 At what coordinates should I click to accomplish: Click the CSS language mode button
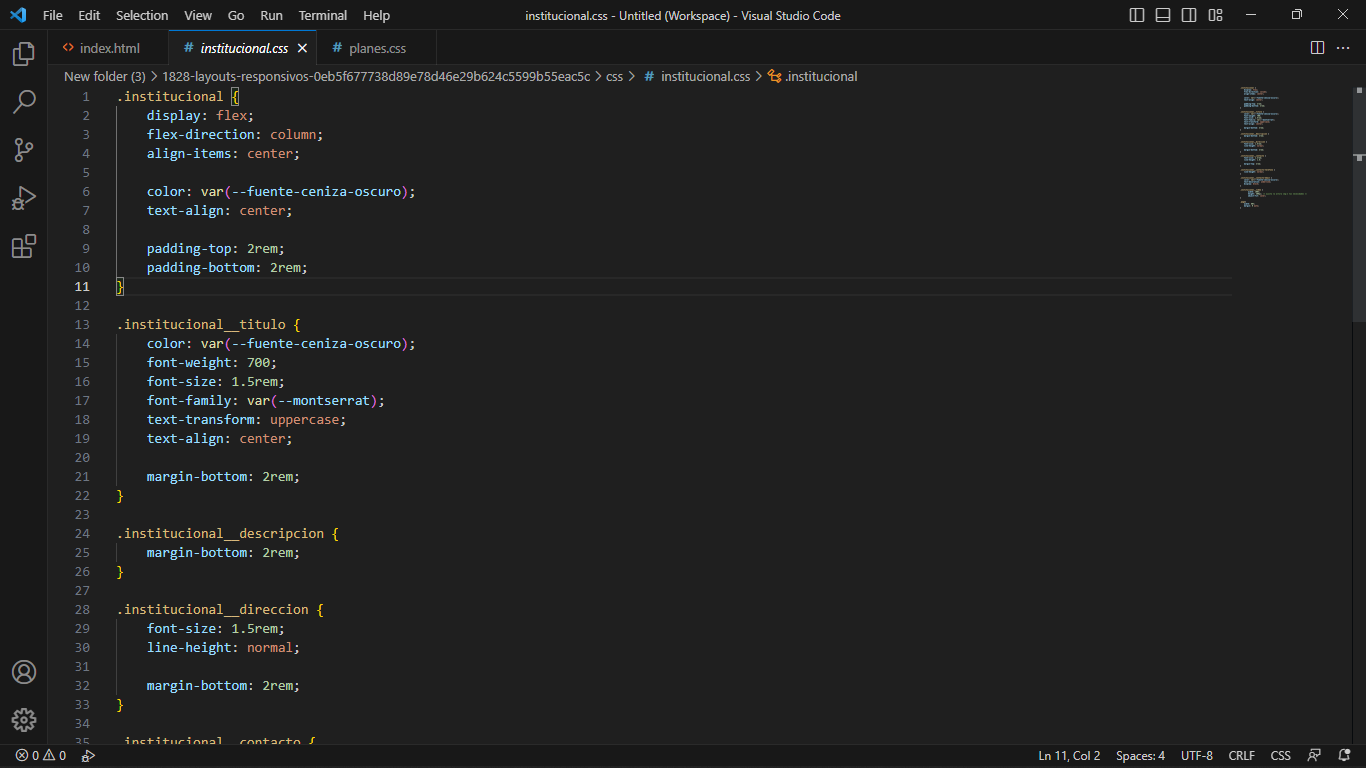(x=1280, y=756)
